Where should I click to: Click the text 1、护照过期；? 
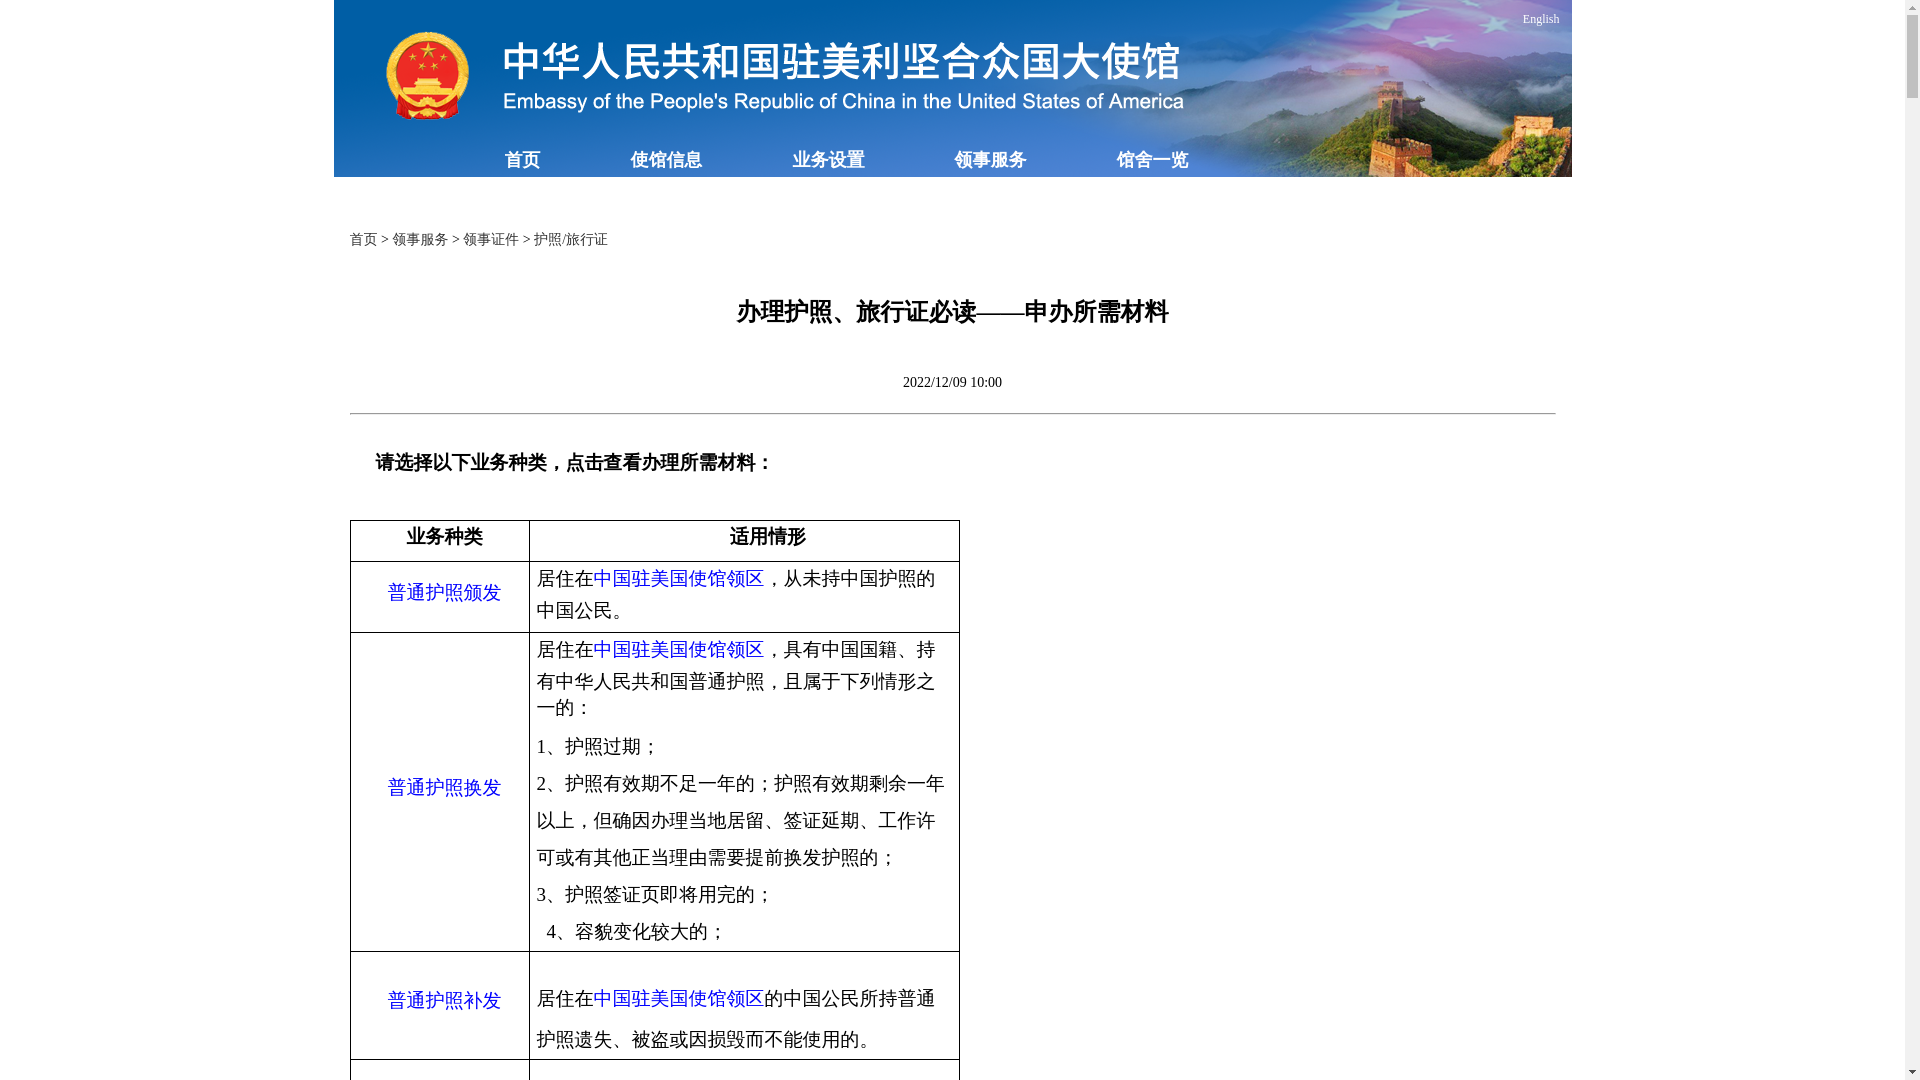[597, 747]
